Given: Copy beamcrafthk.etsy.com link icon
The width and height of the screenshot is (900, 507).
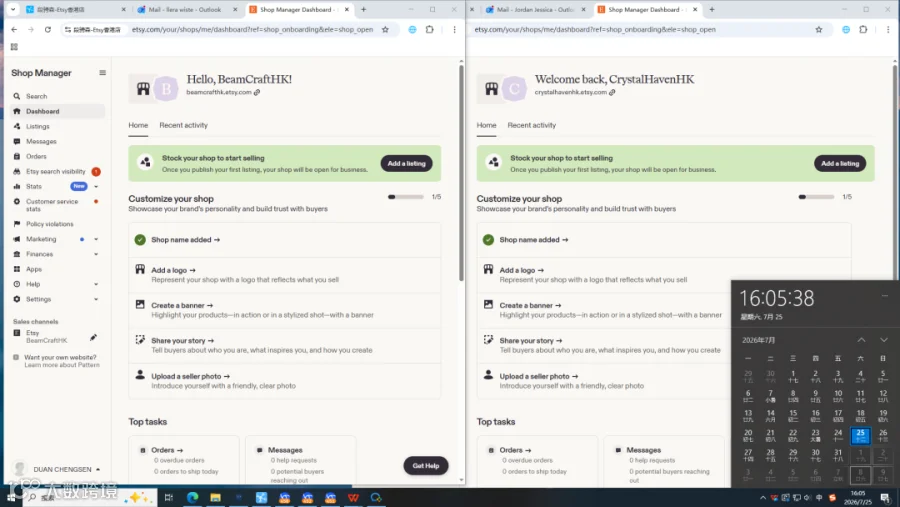Looking at the screenshot, I should pyautogui.click(x=257, y=92).
